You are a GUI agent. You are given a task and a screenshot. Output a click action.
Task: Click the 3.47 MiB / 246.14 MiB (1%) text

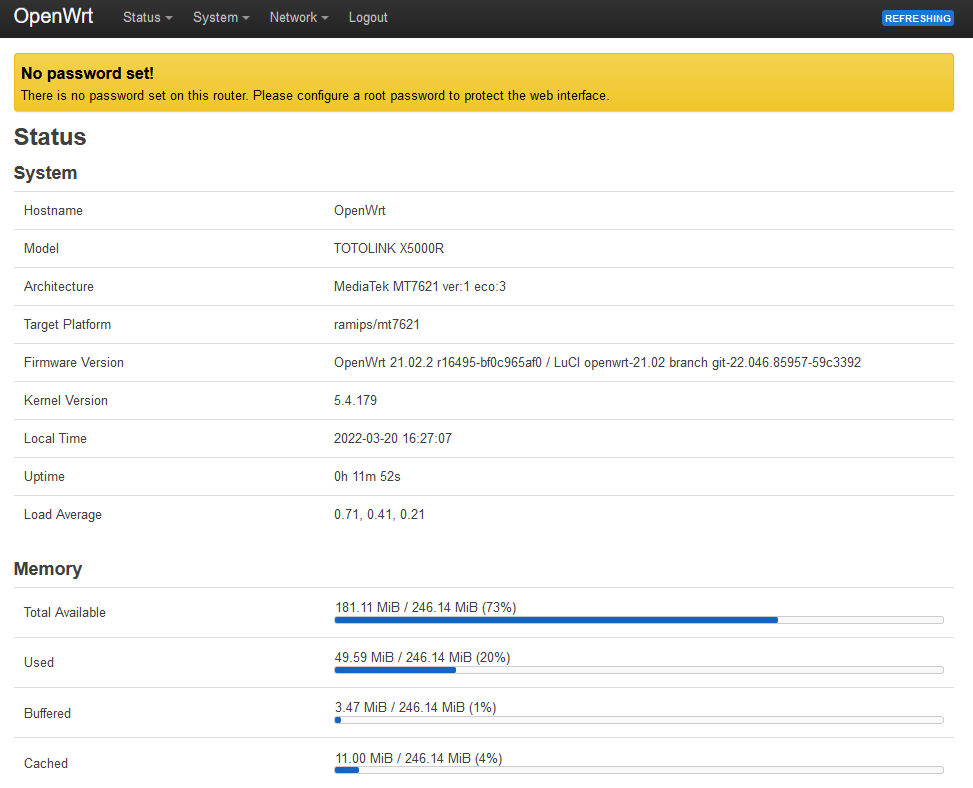coord(416,707)
